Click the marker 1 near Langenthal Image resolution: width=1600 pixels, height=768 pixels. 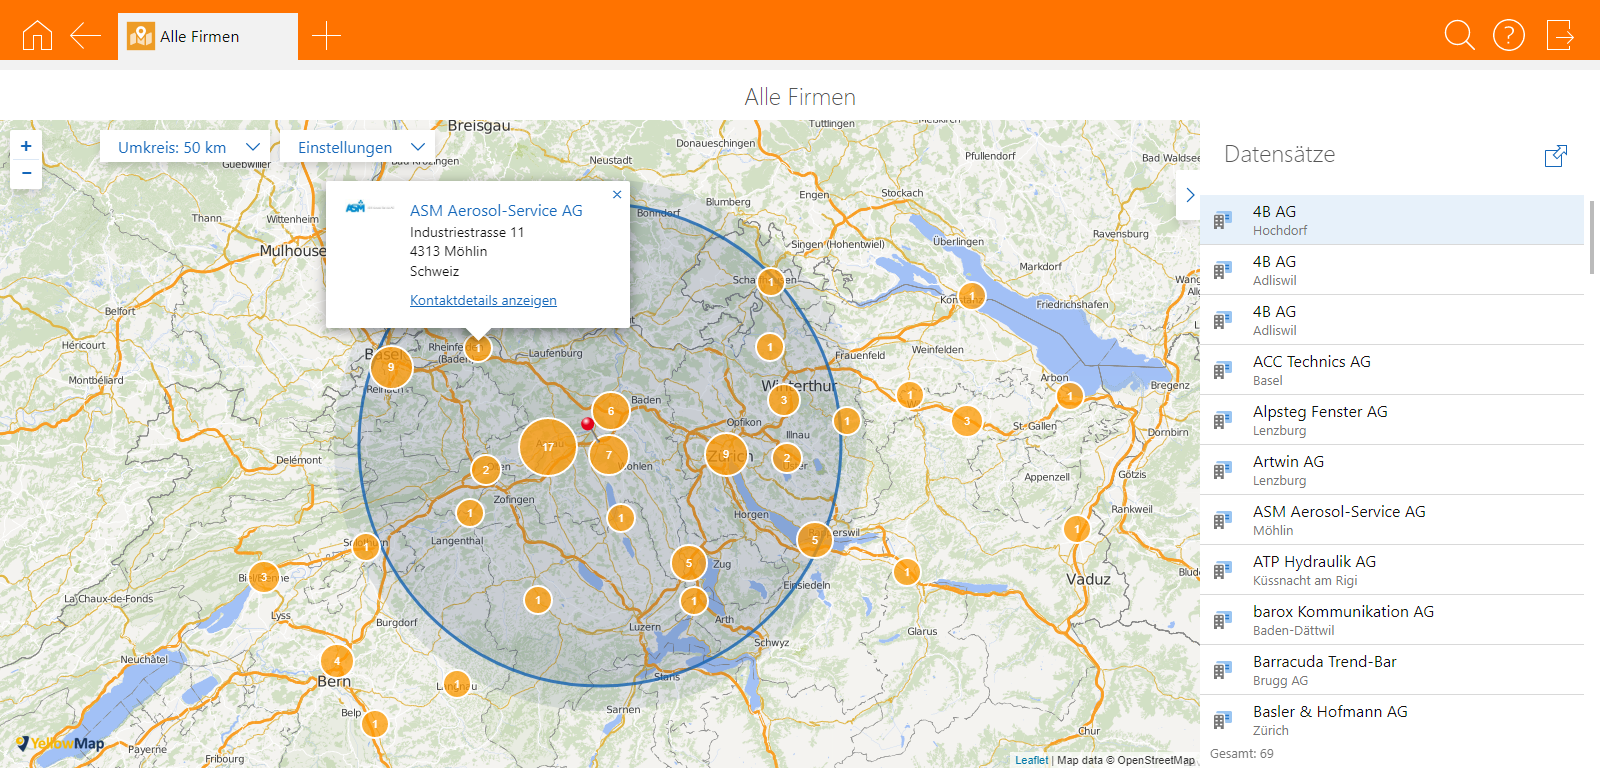pos(470,513)
